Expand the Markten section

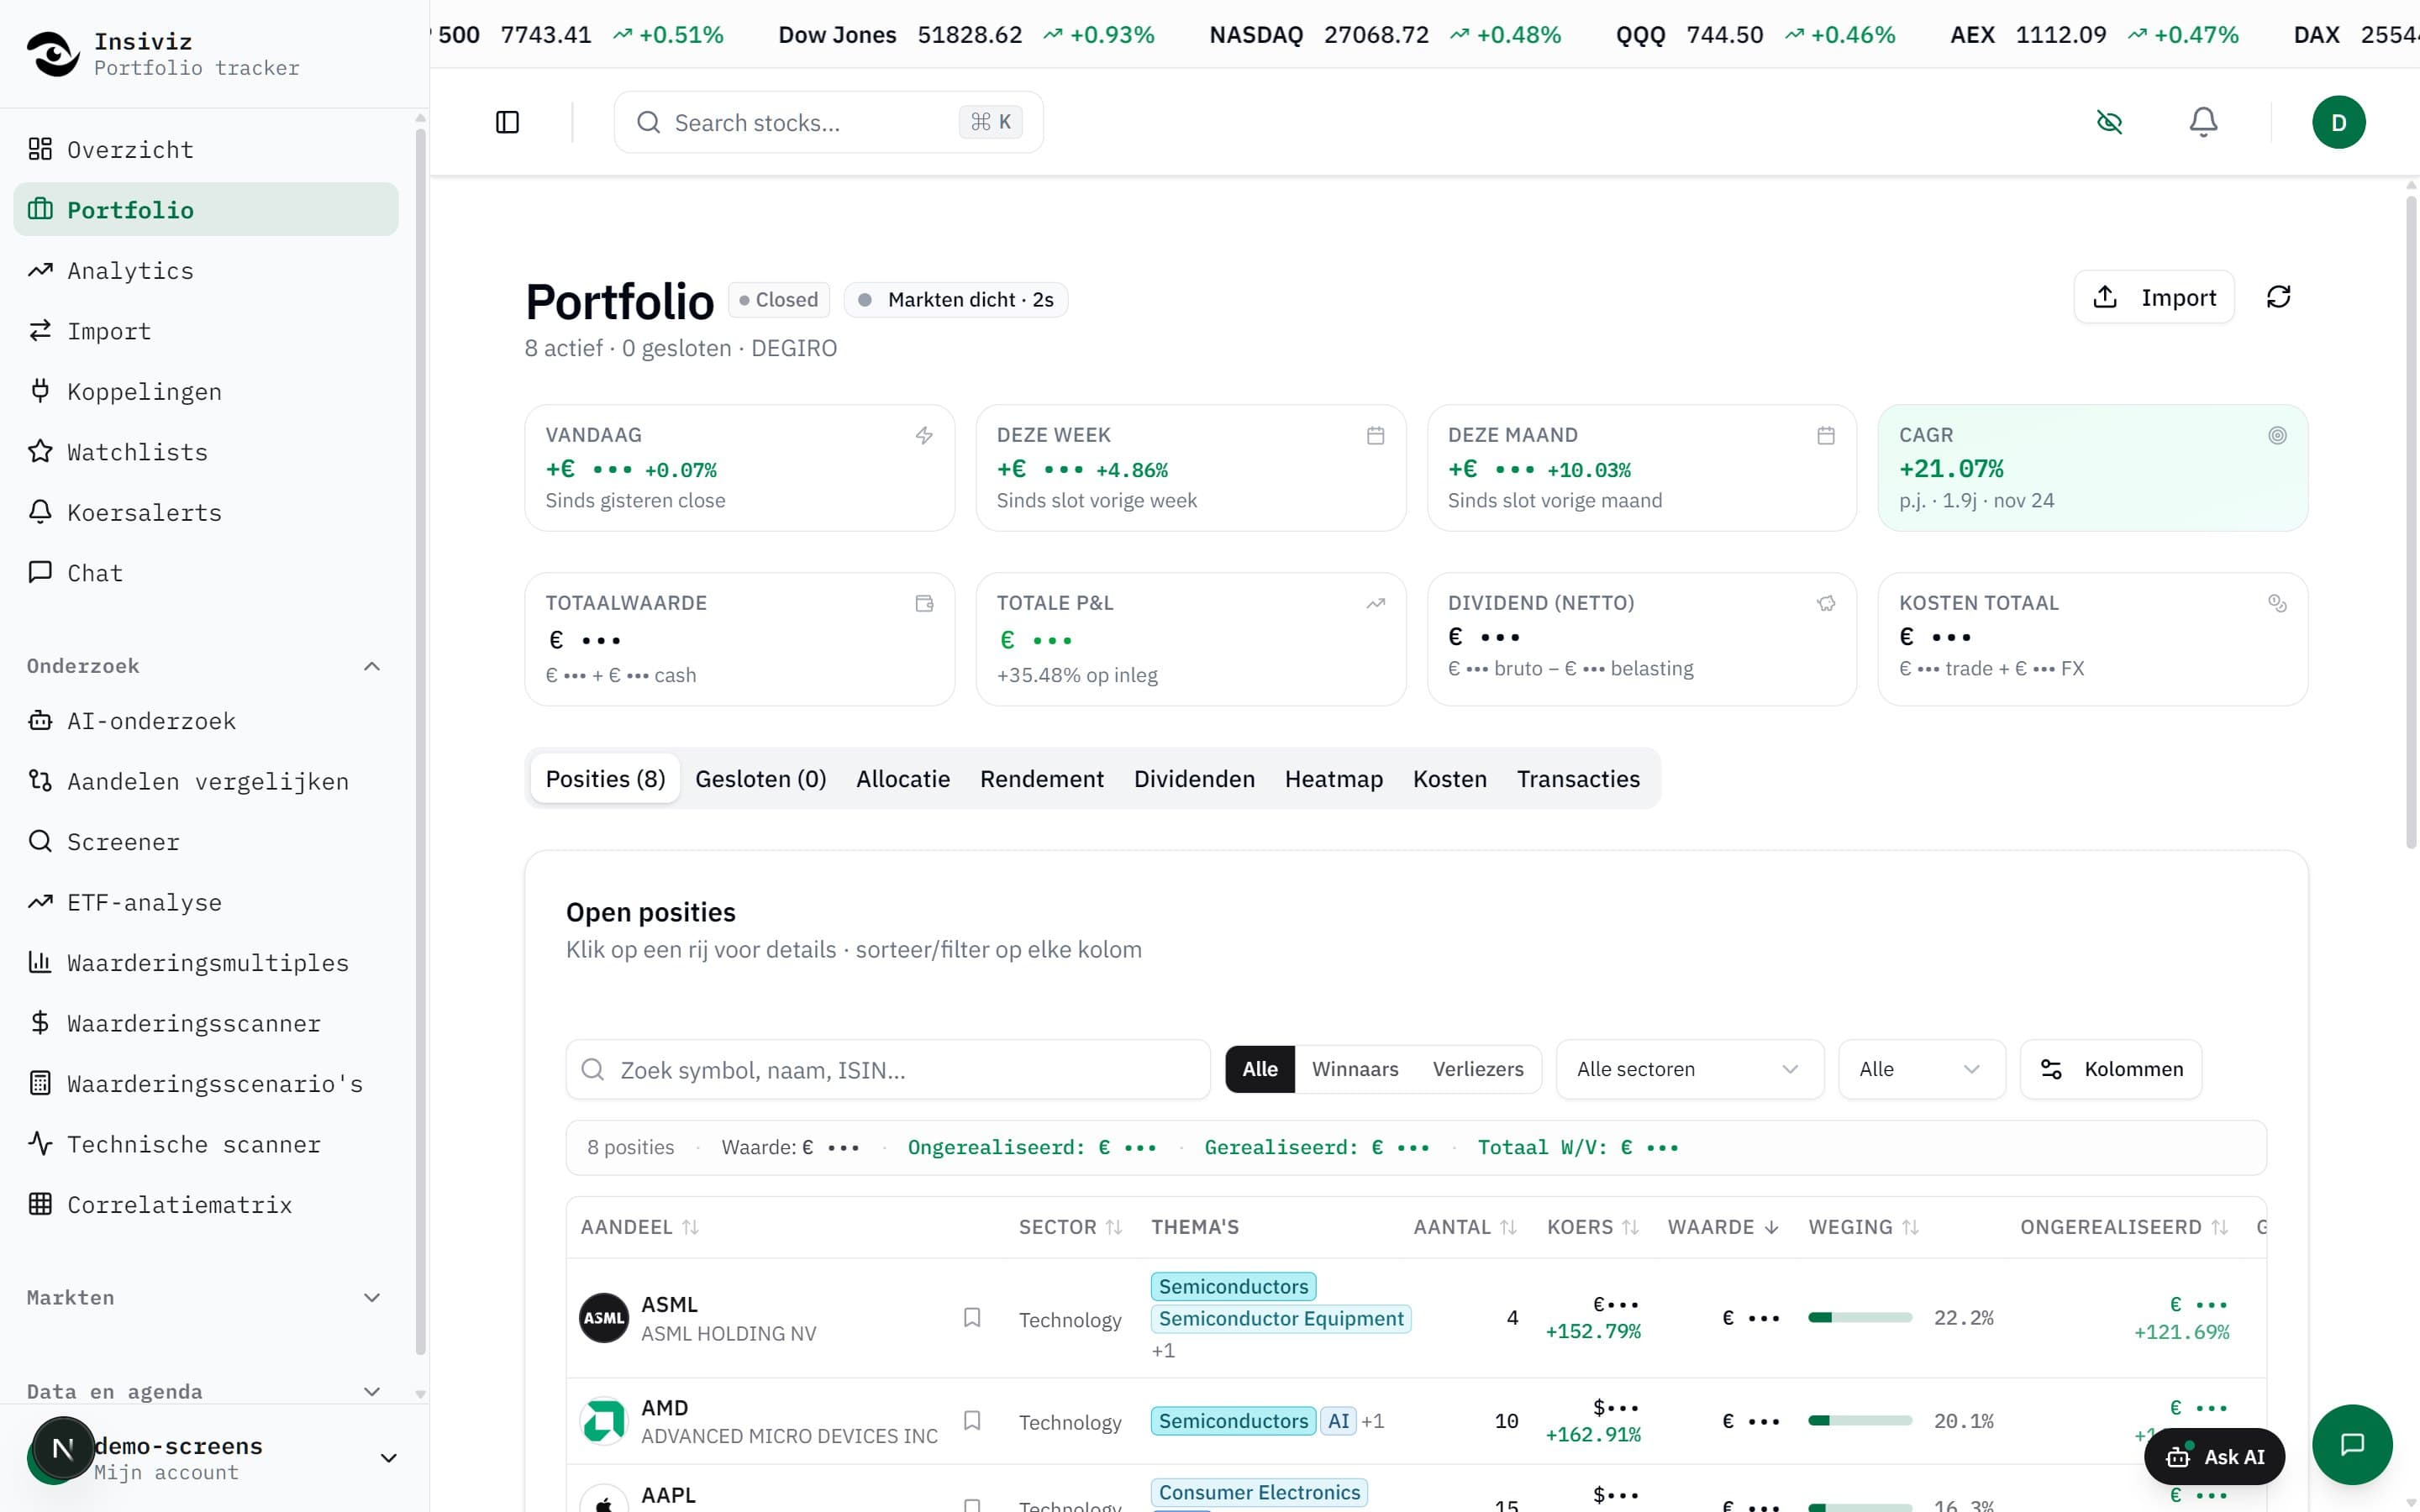372,1297
